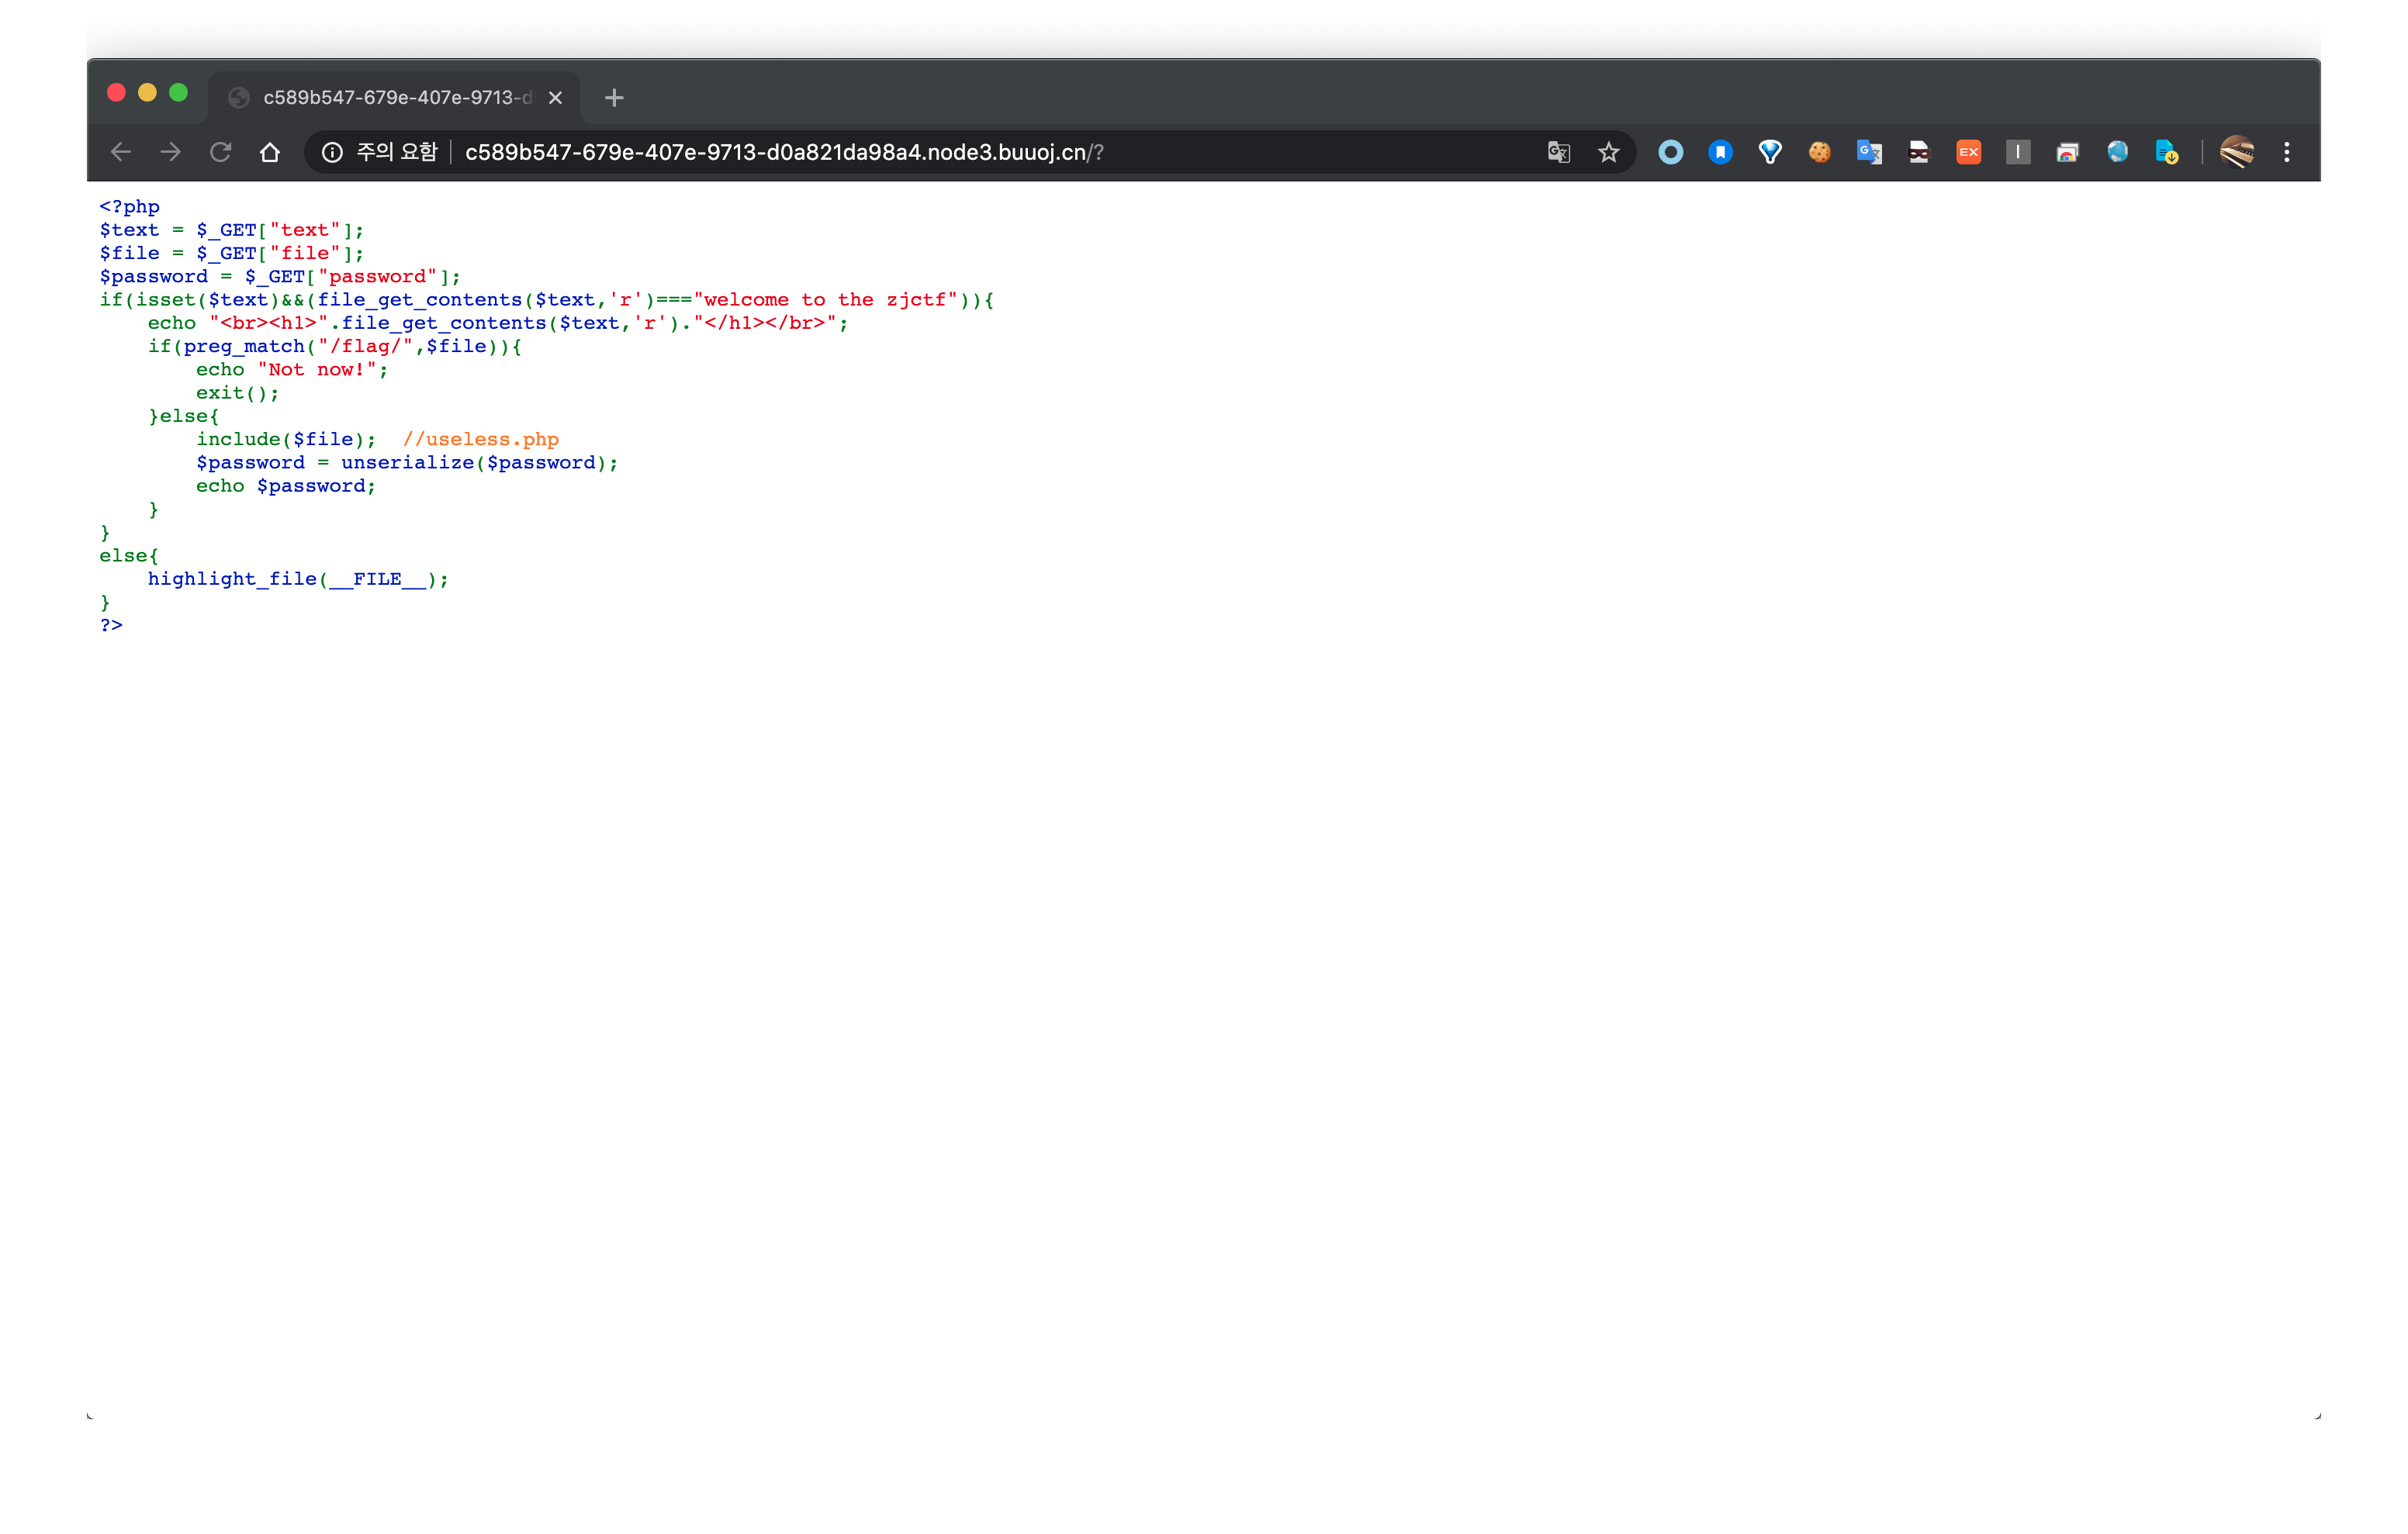Viewport: 2408px width, 1534px height.
Task: Click the cookie editor extension icon
Action: (1819, 152)
